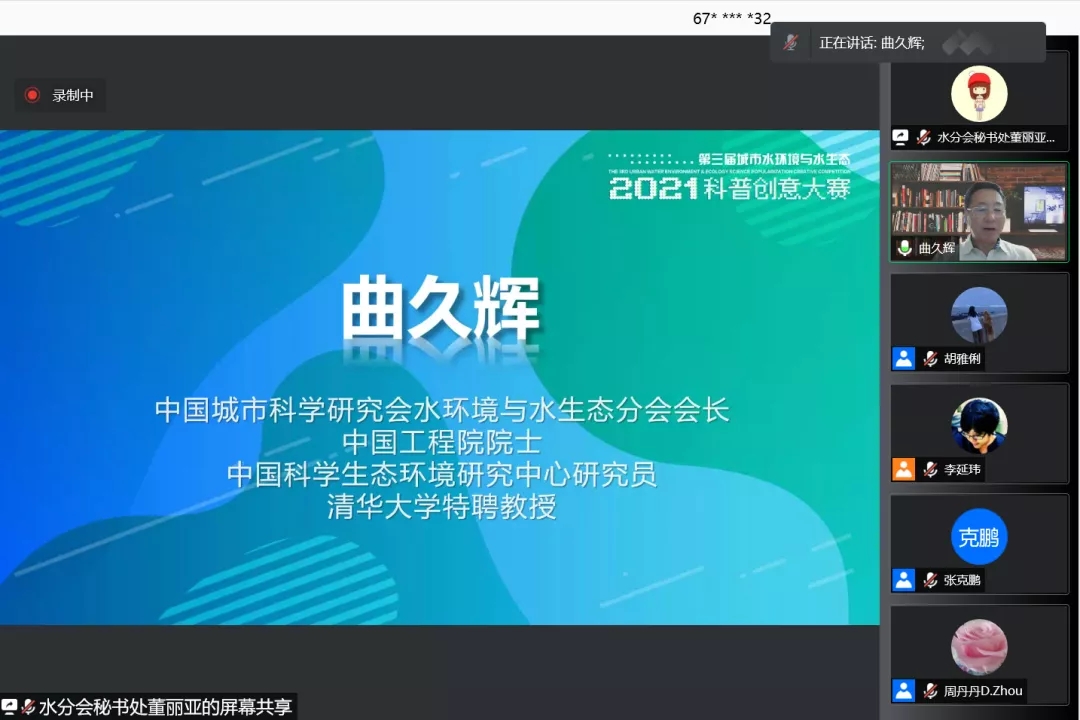The image size is (1080, 720).
Task: Select 李延玮's profile avatar
Action: pyautogui.click(x=979, y=426)
